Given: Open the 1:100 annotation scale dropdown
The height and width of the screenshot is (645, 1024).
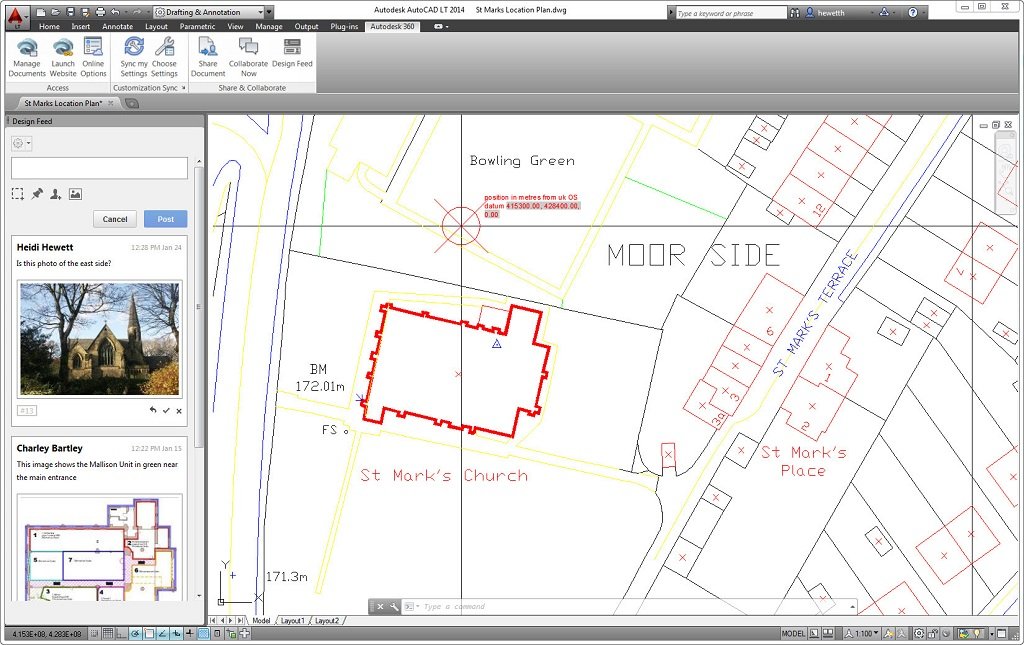Looking at the screenshot, I should pyautogui.click(x=866, y=634).
